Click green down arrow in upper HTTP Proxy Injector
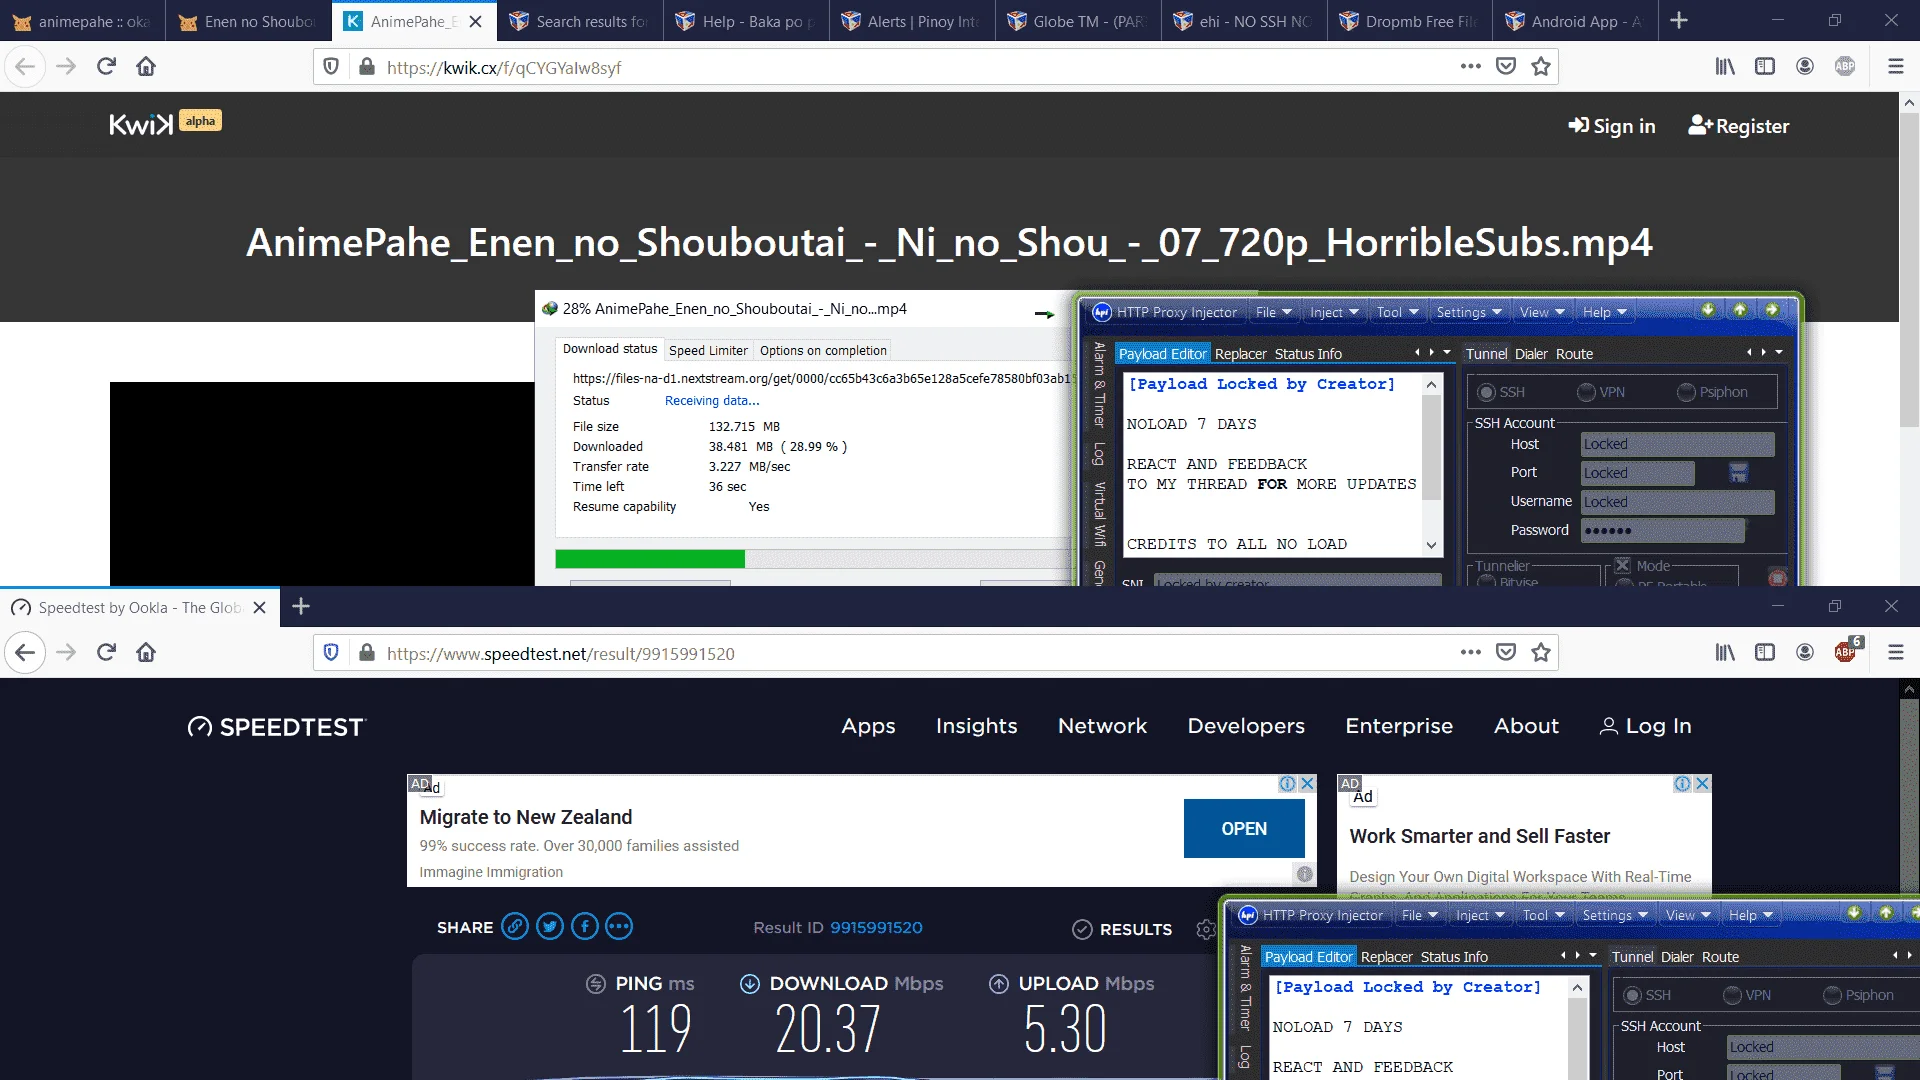Image resolution: width=1920 pixels, height=1080 pixels. pyautogui.click(x=1708, y=310)
